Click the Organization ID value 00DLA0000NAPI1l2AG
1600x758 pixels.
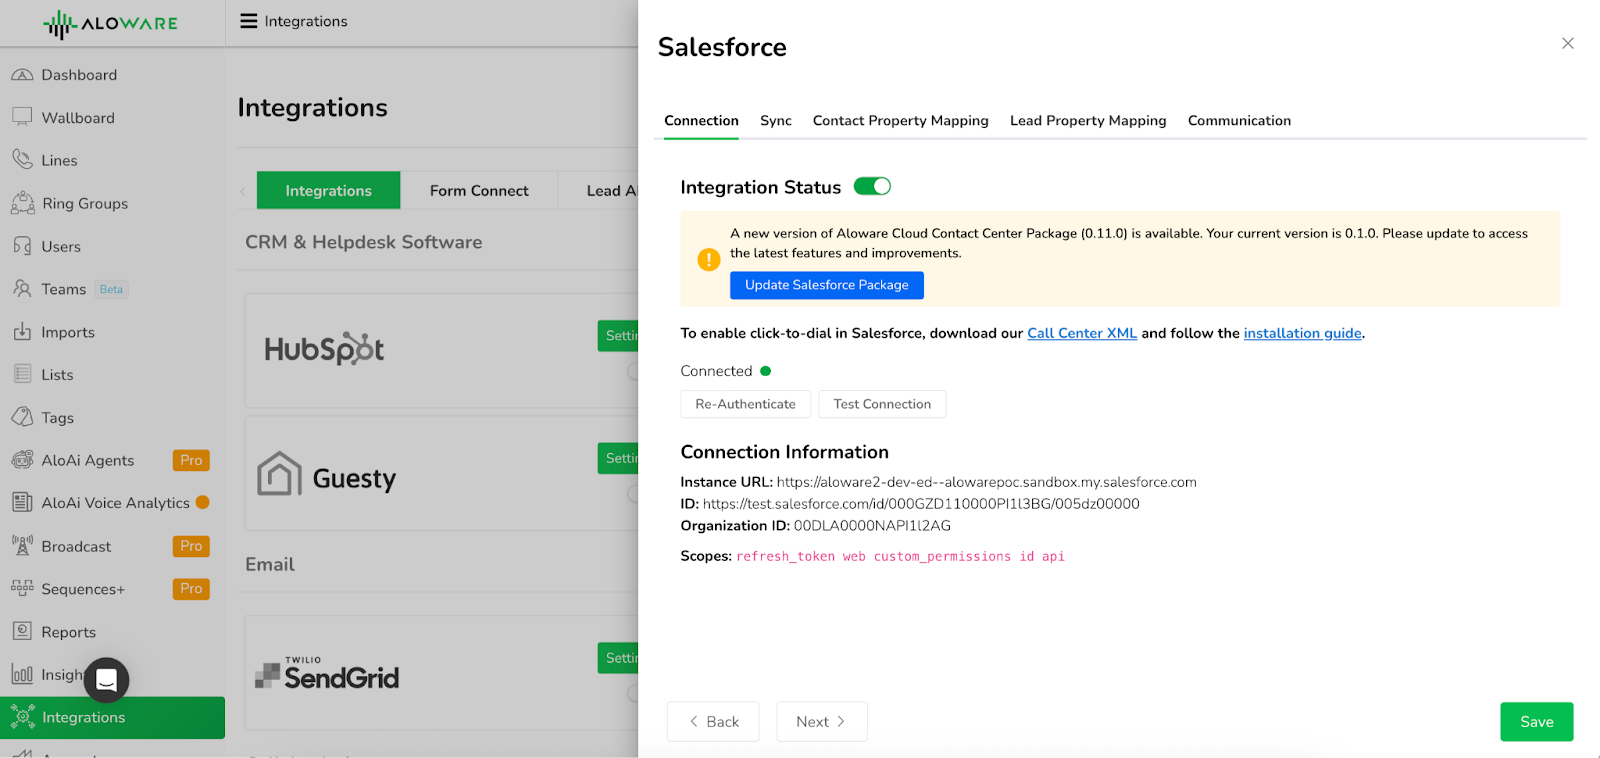872,526
